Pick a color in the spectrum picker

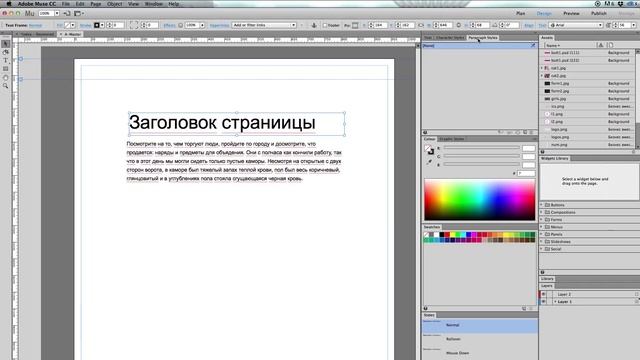(480, 200)
